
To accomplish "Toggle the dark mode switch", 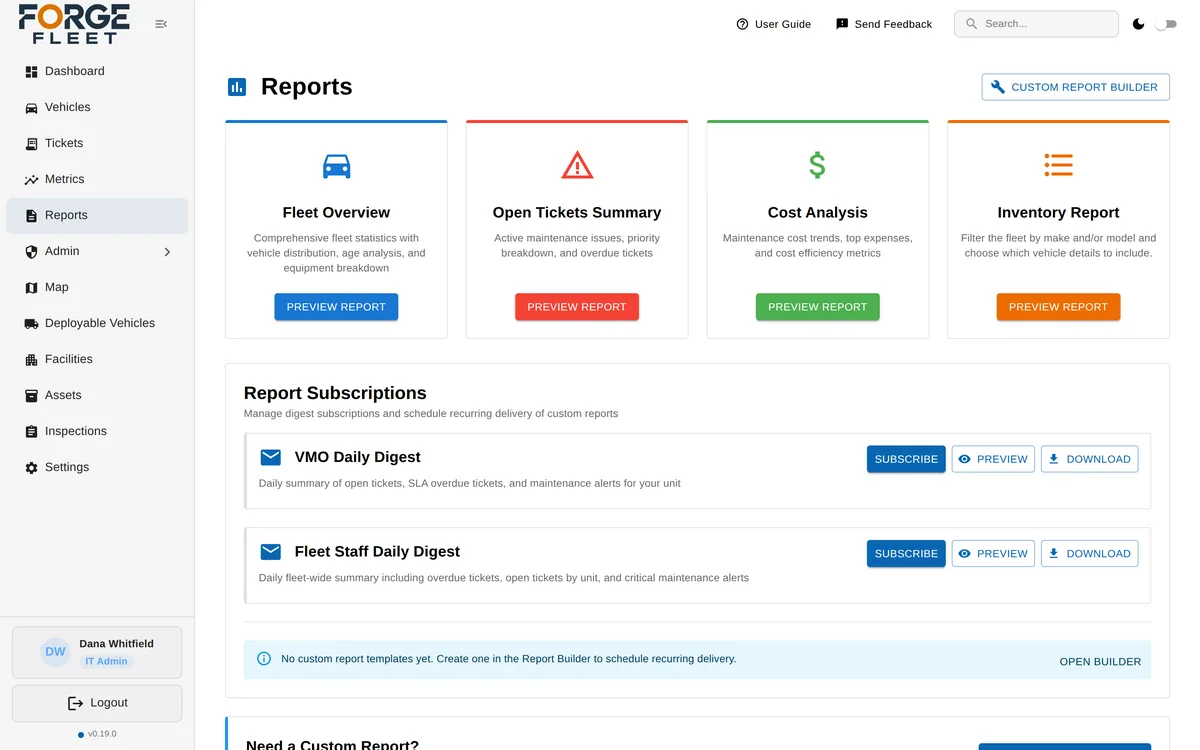I will coord(1166,24).
